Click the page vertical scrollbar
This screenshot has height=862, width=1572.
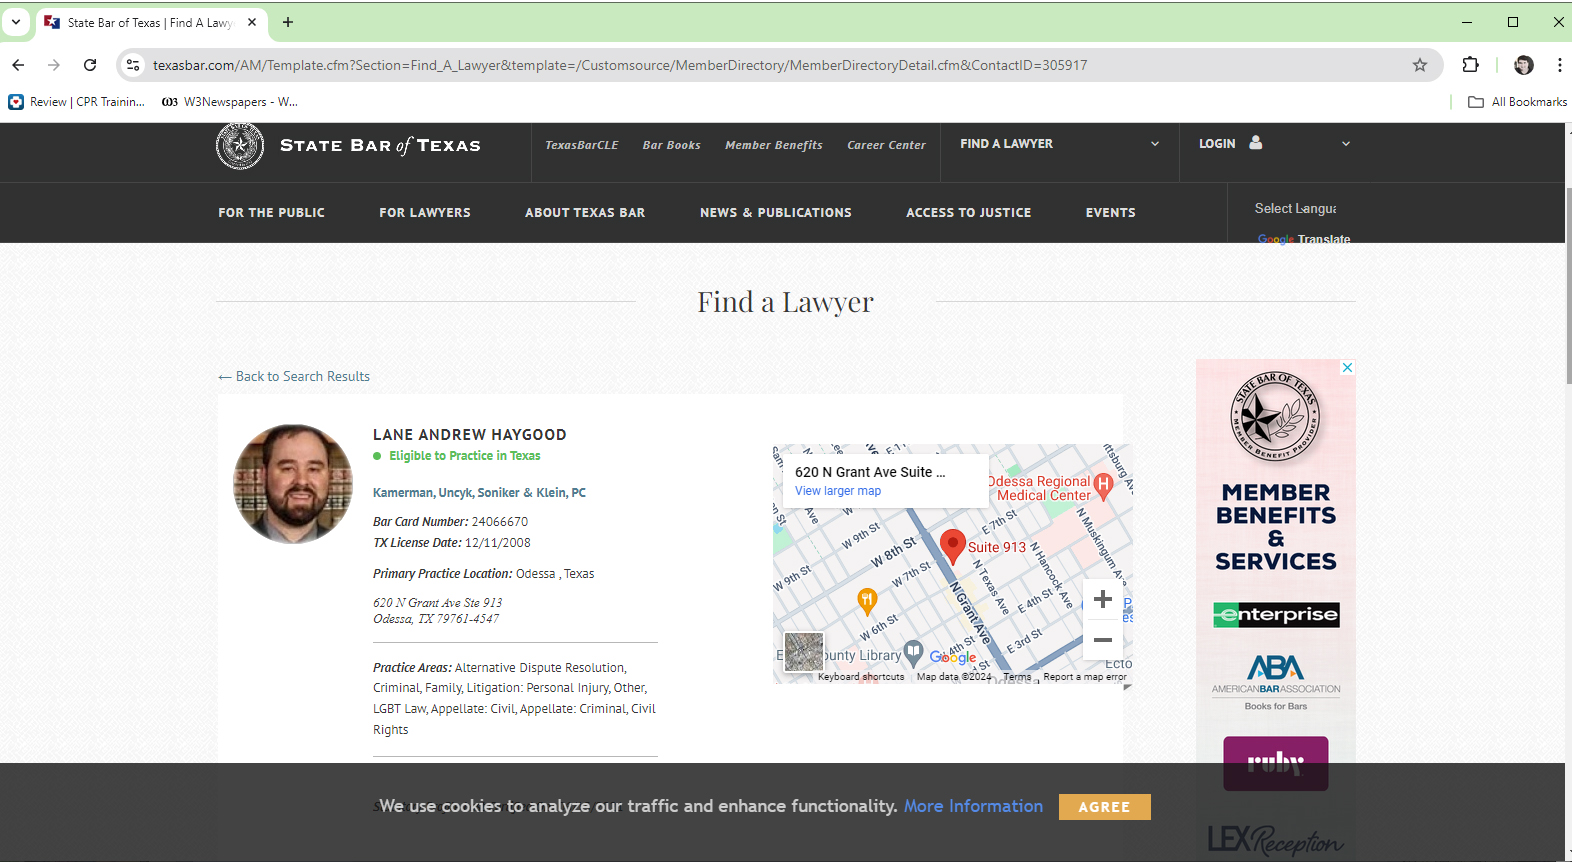click(1567, 285)
